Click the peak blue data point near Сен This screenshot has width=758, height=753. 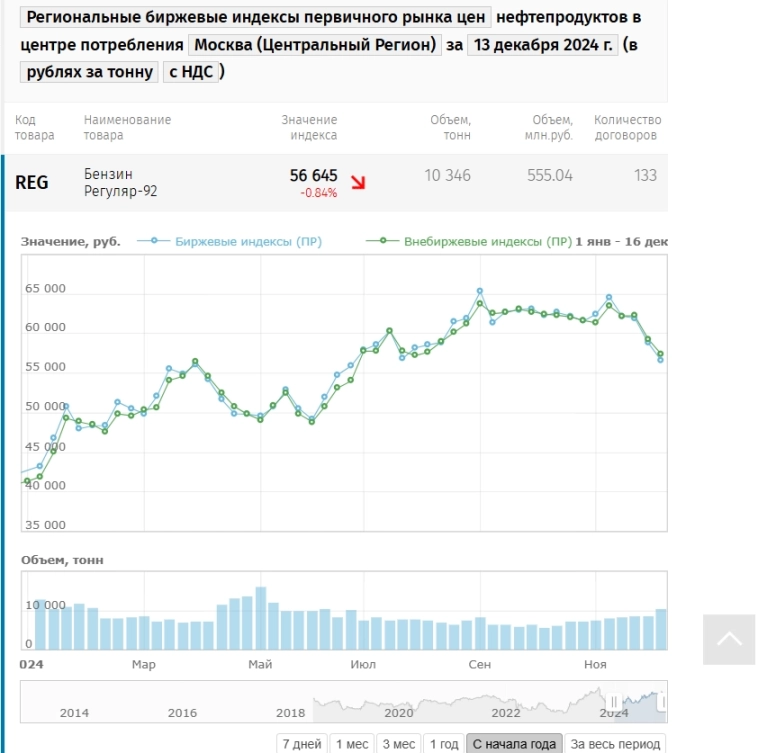pyautogui.click(x=480, y=291)
